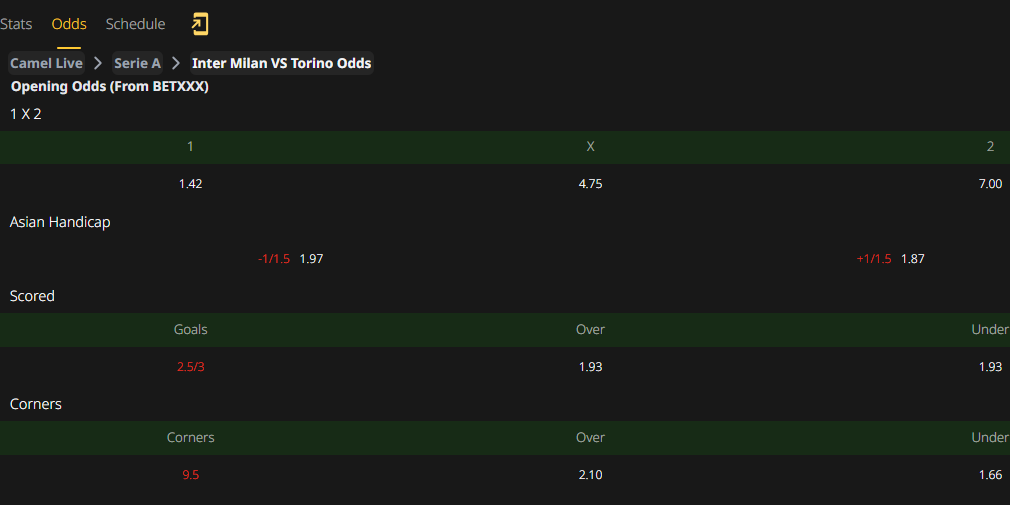Click the corners line 9.5

191,475
